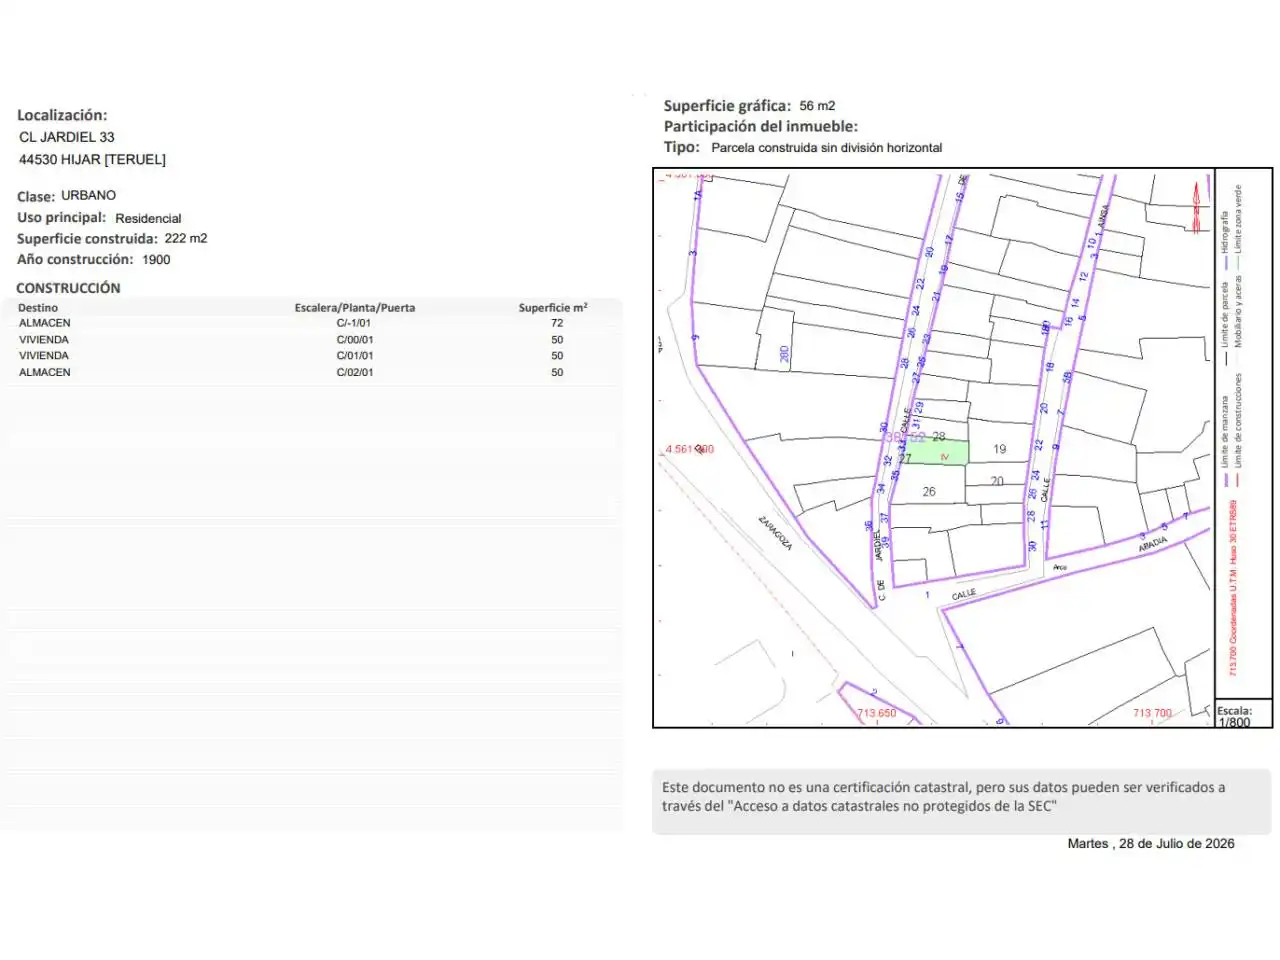
Task: Click the red north arrow symbol on map
Action: pyautogui.click(x=1195, y=207)
